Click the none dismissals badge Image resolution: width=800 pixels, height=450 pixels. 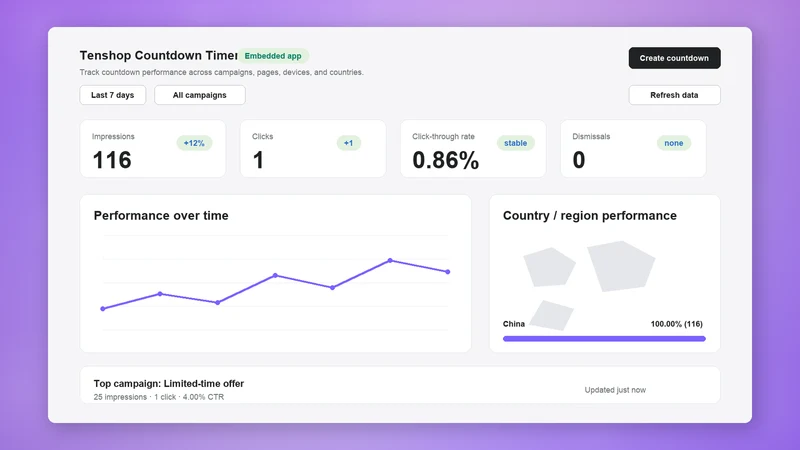pyautogui.click(x=673, y=143)
